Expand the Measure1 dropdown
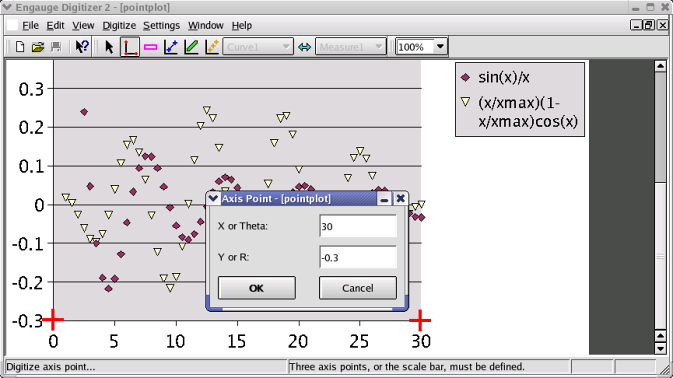The width and height of the screenshot is (673, 378). (x=351, y=47)
